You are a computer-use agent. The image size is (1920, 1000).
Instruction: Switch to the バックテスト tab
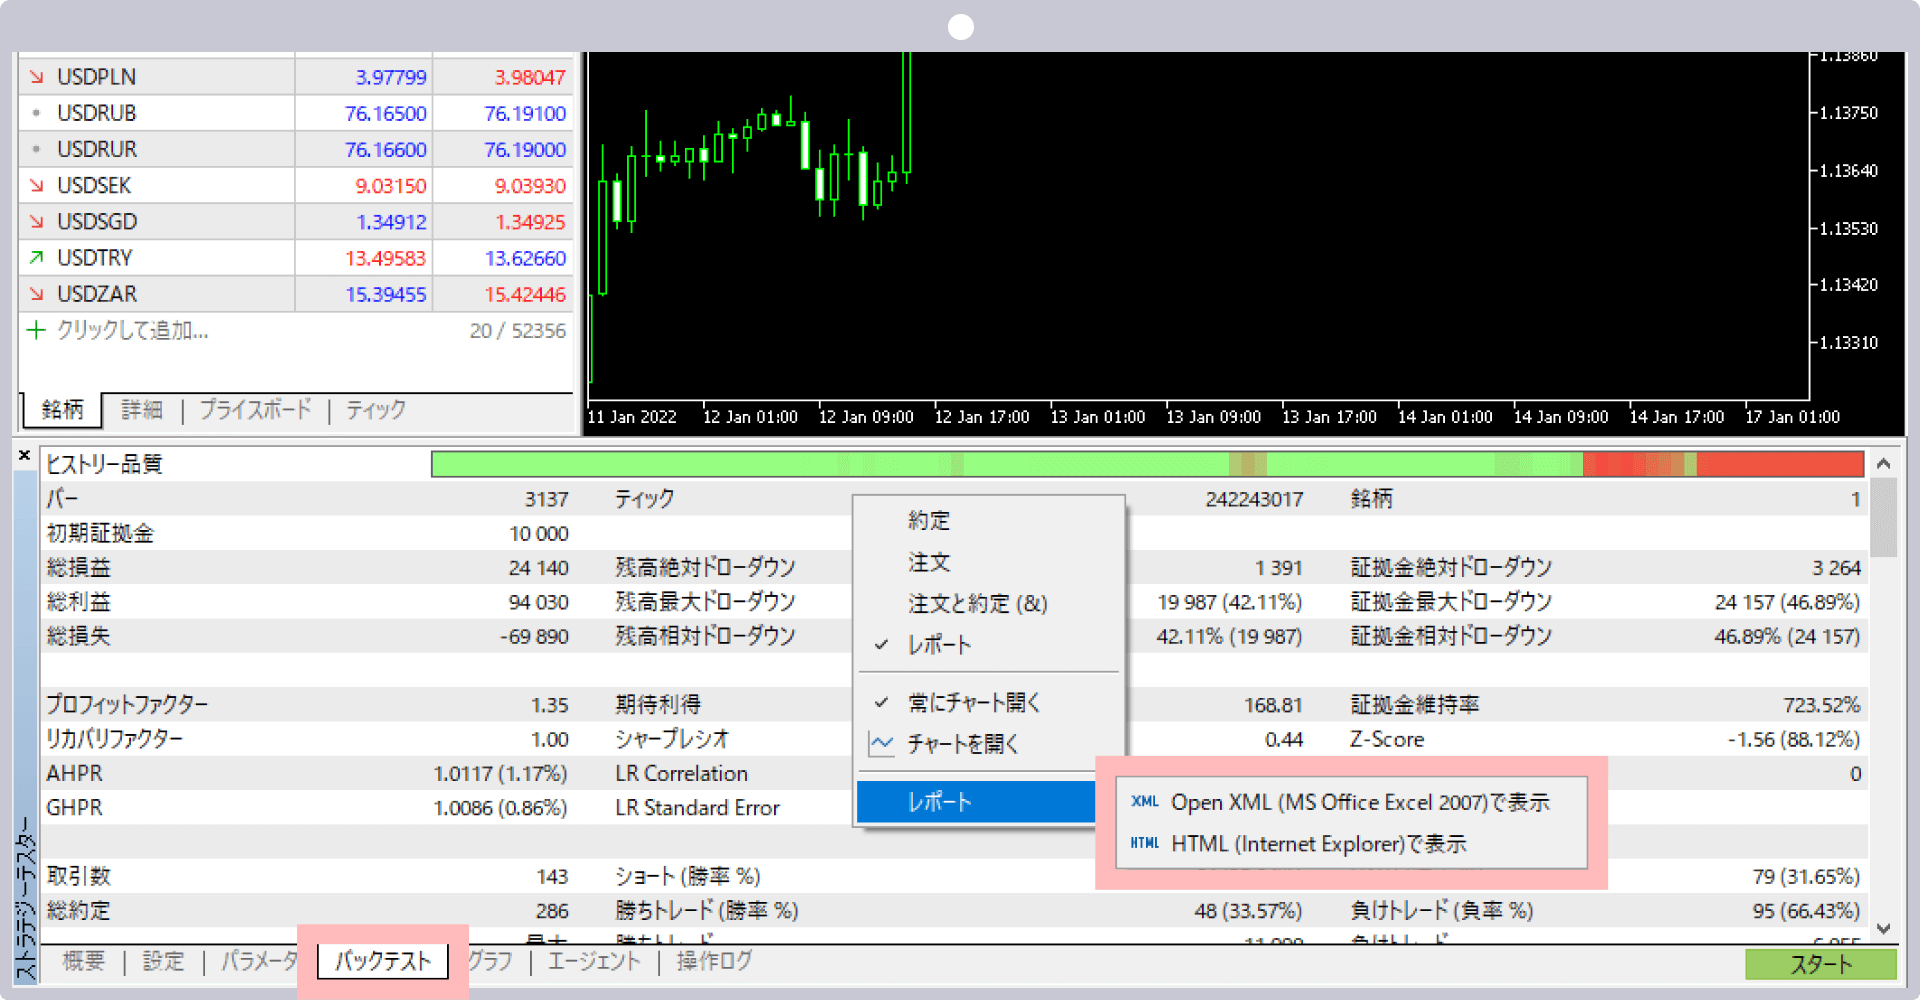tap(383, 961)
